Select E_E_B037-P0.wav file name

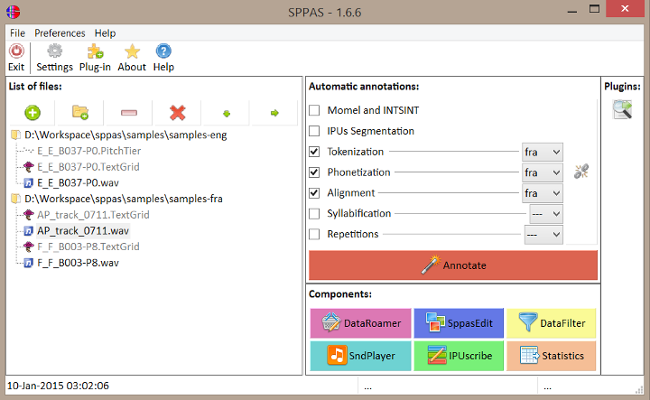click(78, 183)
